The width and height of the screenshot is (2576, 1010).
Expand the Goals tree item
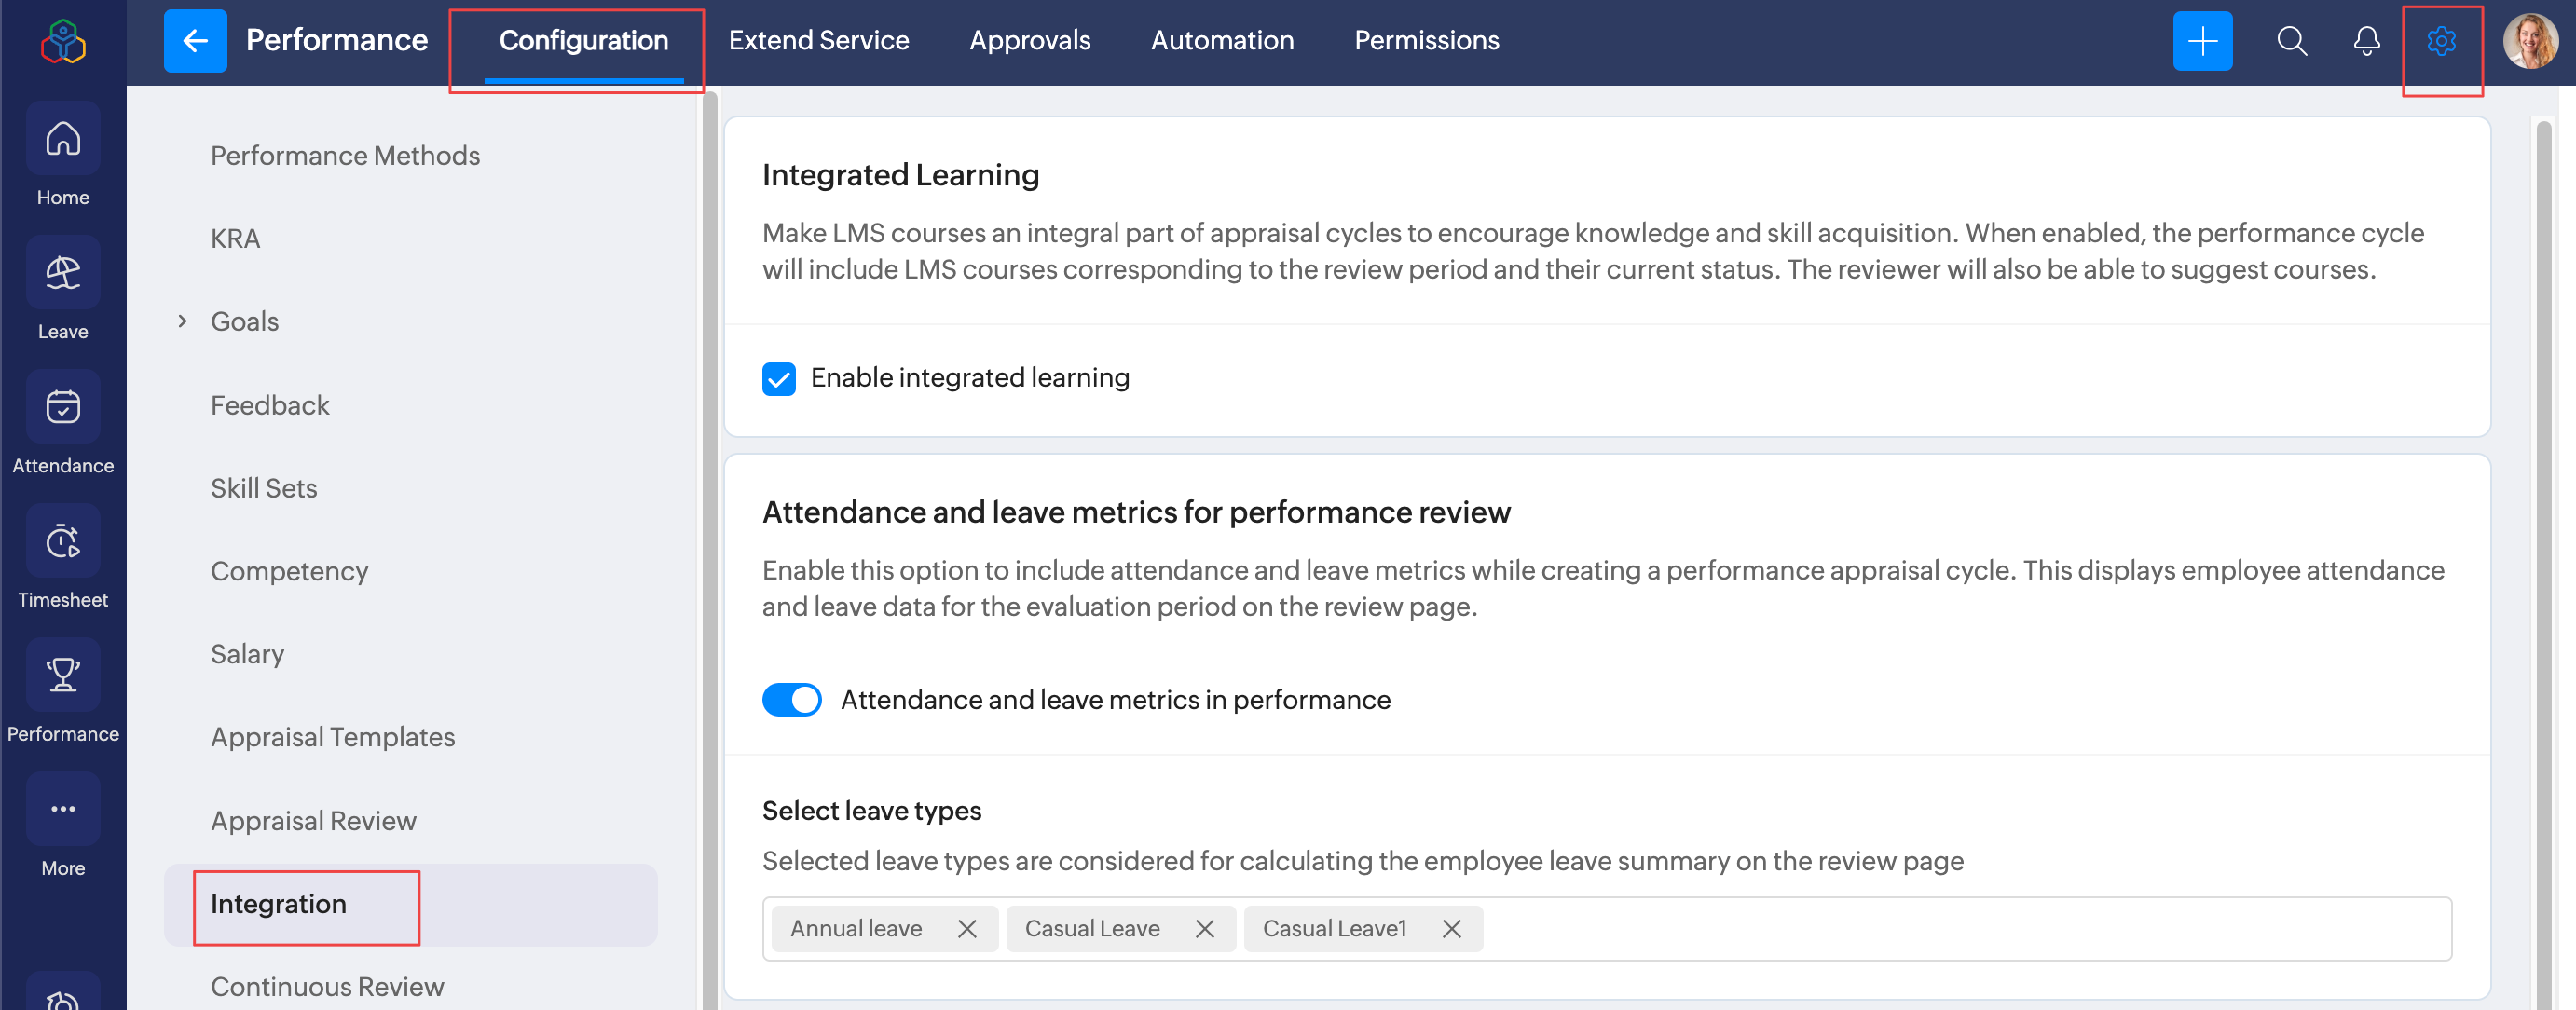click(x=182, y=321)
